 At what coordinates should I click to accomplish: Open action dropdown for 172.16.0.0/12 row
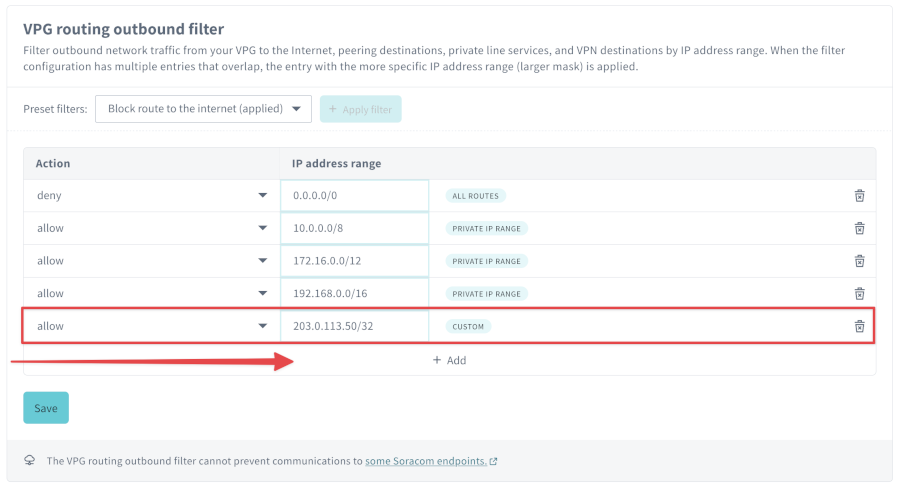point(152,261)
